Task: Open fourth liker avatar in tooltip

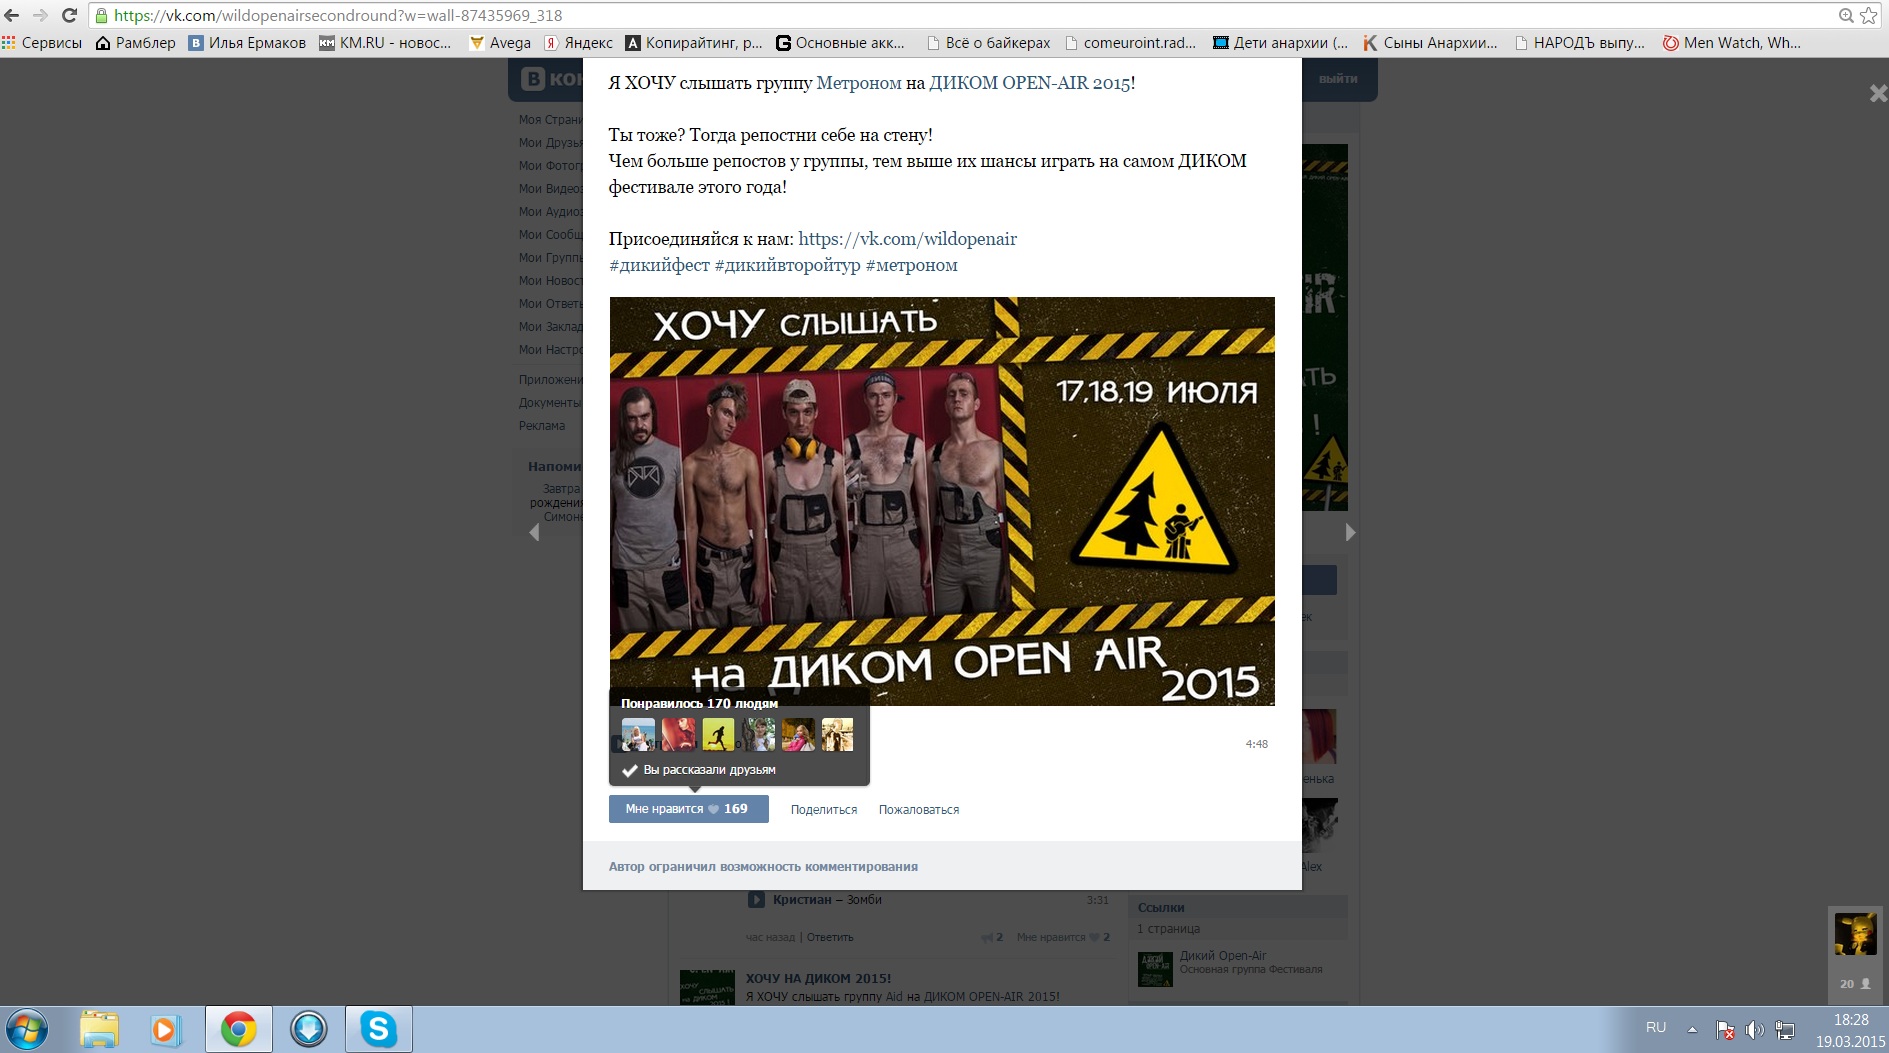Action: [758, 735]
